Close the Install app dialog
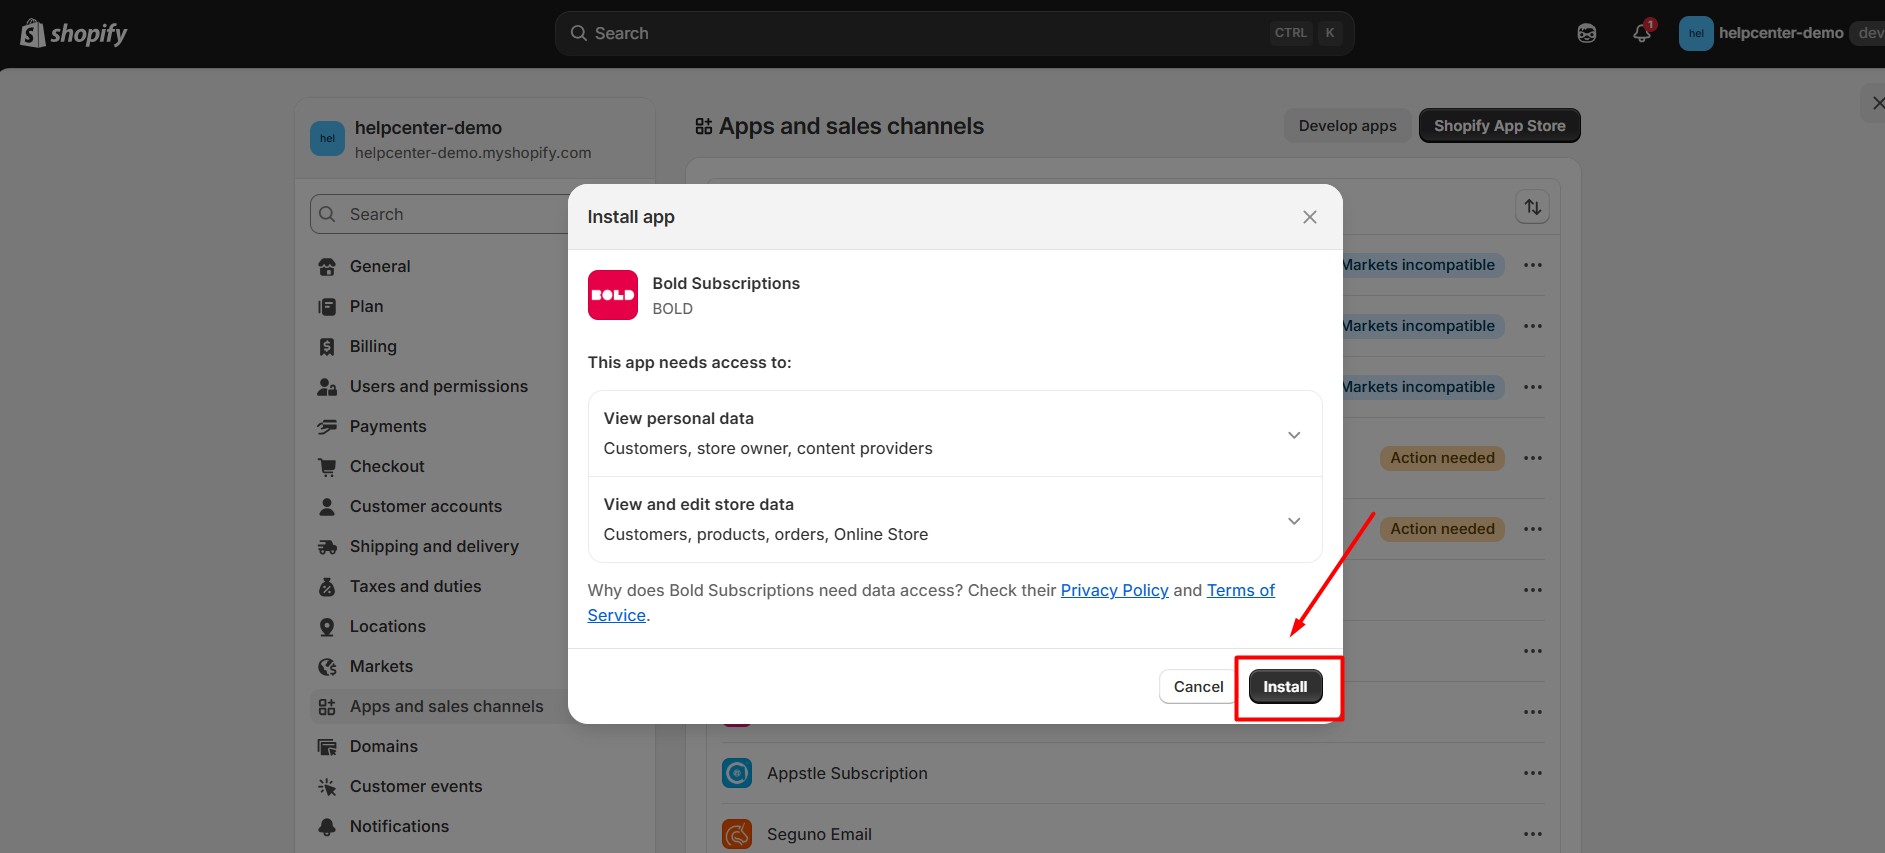The height and width of the screenshot is (853, 1885). 1310,216
